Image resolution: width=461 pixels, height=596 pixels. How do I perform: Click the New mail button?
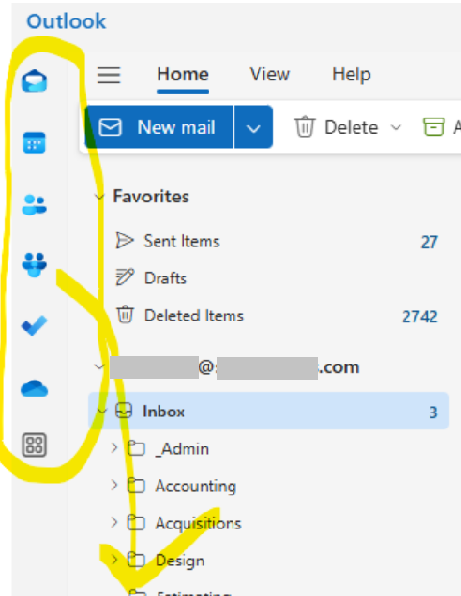(159, 127)
